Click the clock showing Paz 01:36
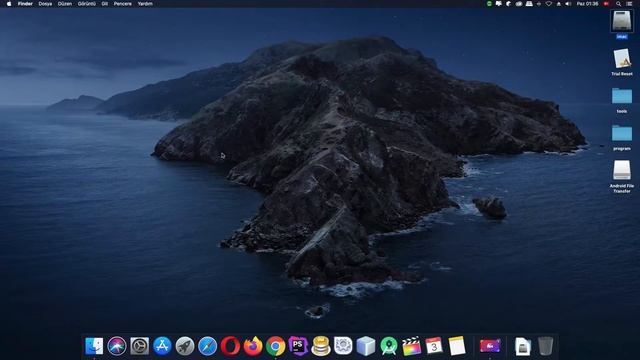The image size is (640, 360). pos(587,4)
